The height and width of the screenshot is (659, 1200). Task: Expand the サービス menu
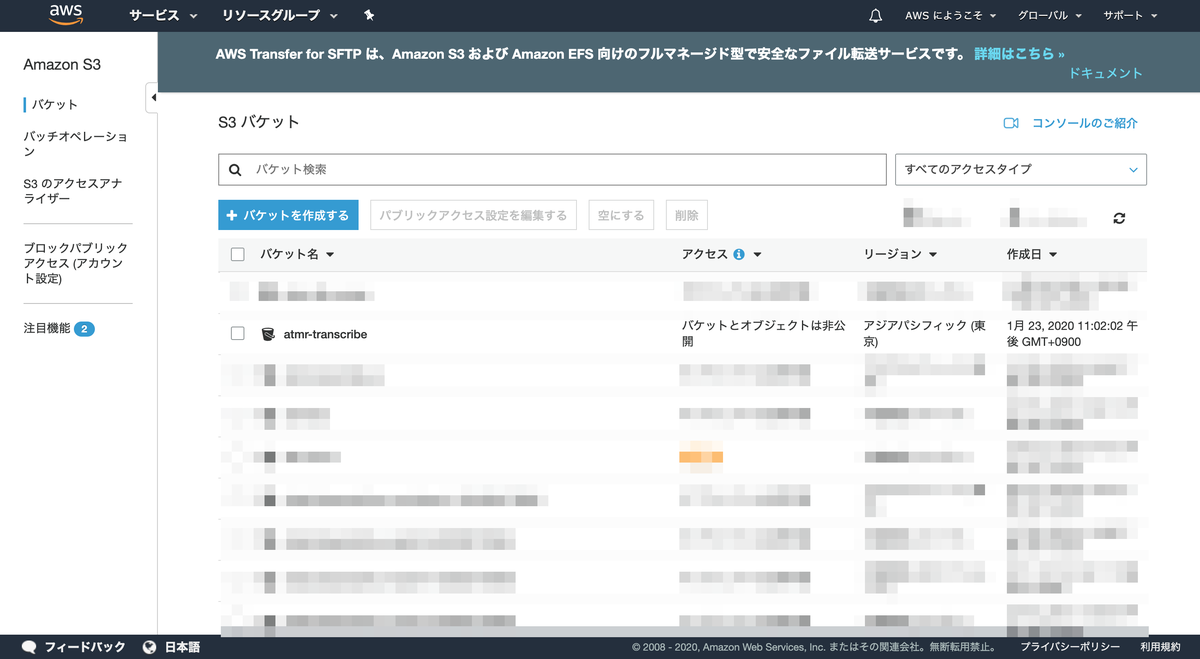point(163,15)
